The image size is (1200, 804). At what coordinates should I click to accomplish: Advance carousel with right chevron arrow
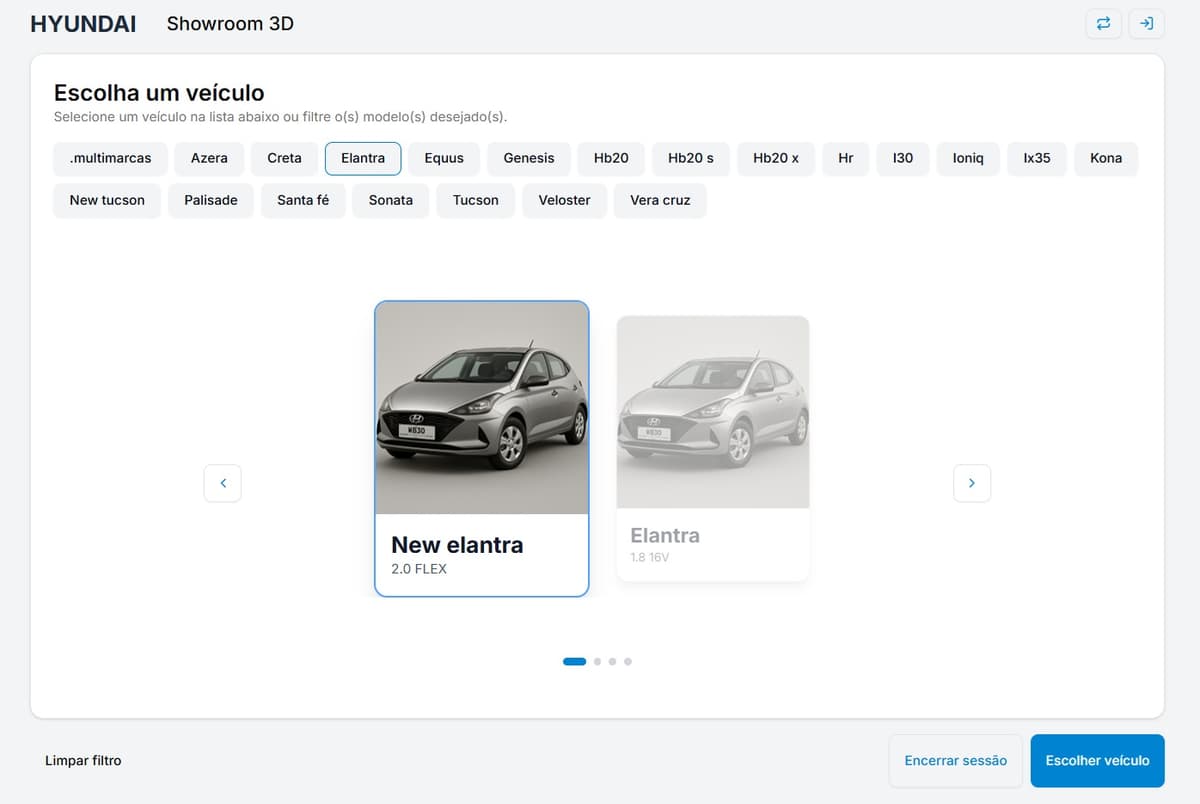[x=972, y=483]
